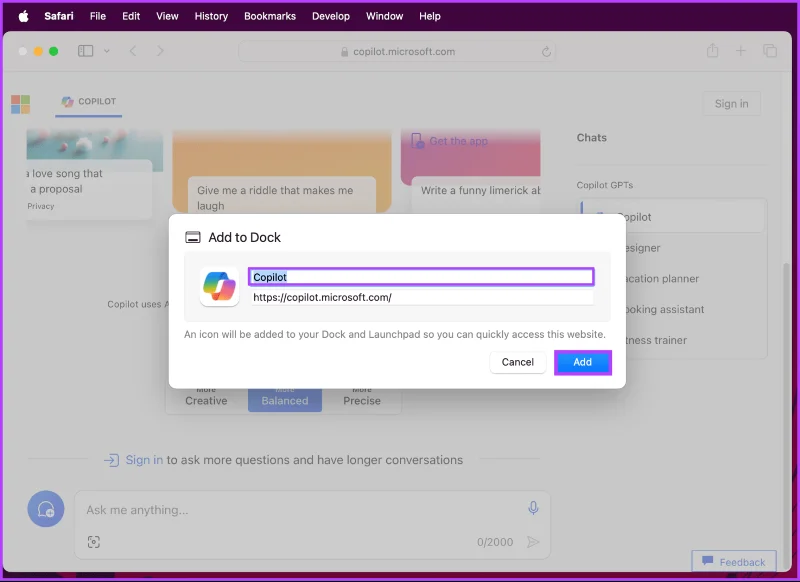Open the Bookmarks menu
The image size is (800, 582).
point(270,16)
